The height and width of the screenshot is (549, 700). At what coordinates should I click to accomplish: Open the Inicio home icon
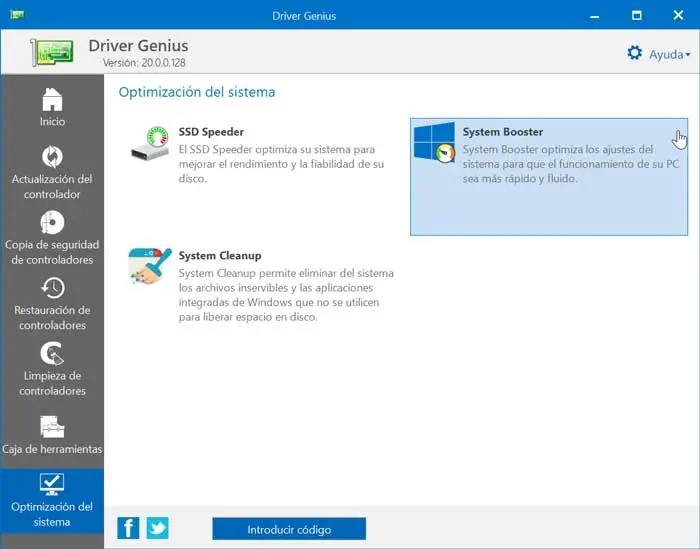[x=52, y=100]
